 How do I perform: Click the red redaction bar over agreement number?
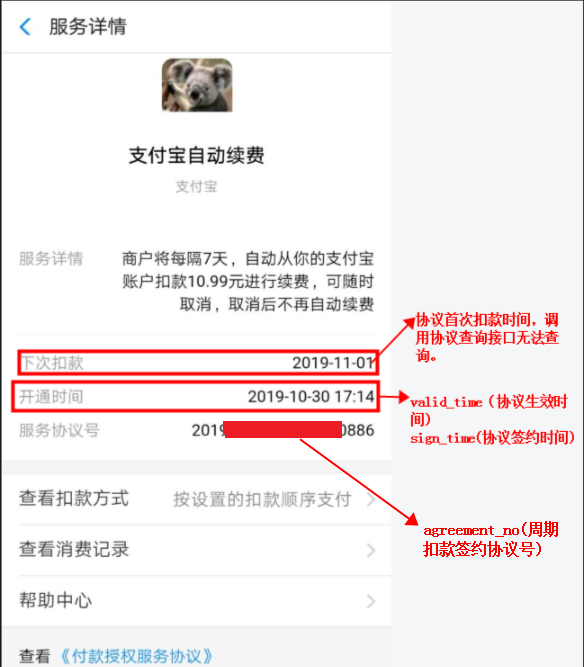(x=283, y=430)
